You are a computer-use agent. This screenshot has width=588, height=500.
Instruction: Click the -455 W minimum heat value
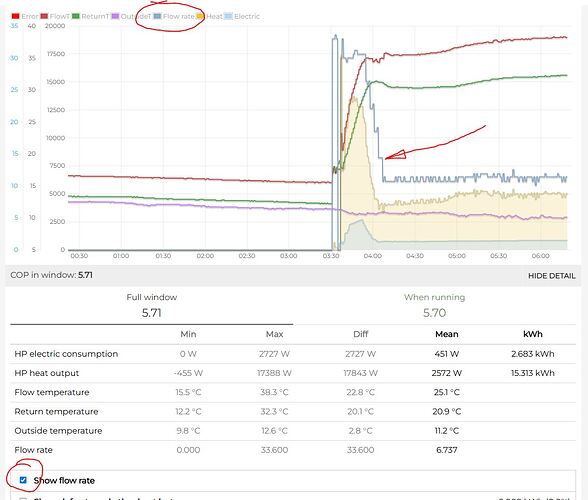tap(188, 373)
